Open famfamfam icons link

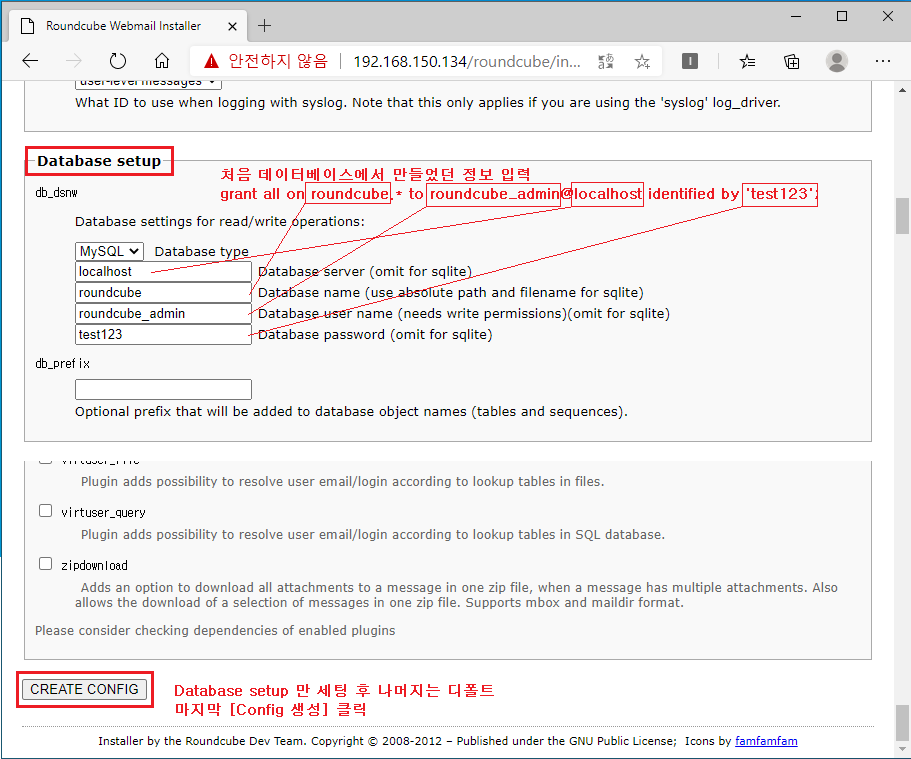[x=766, y=741]
